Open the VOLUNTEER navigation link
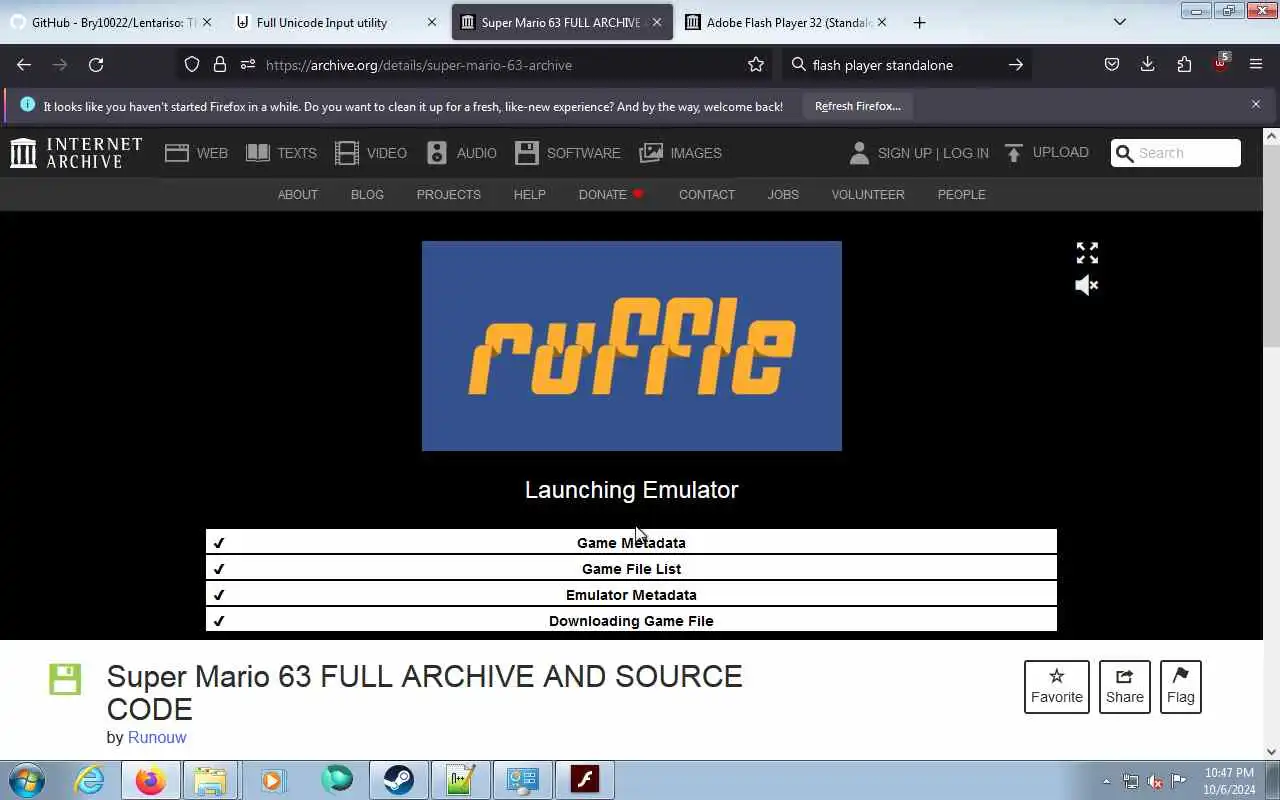1280x800 pixels. 868,195
